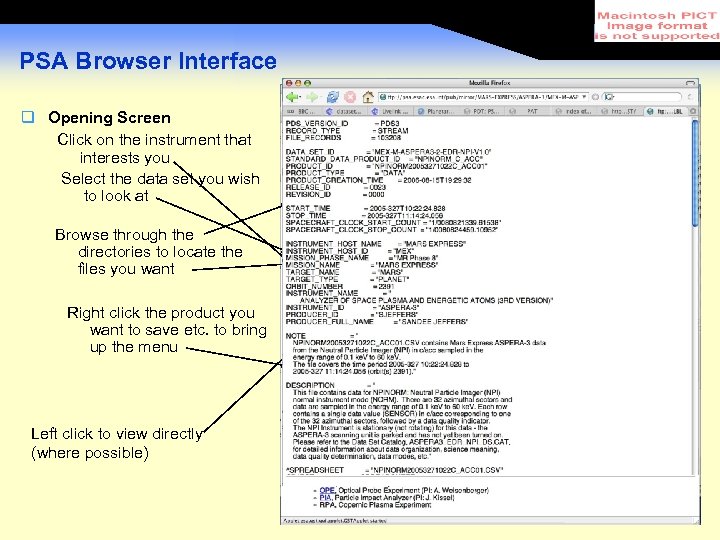Open the new-tab icon at tab bar end
Image resolution: width=720 pixels, height=540 pixels.
tap(693, 111)
